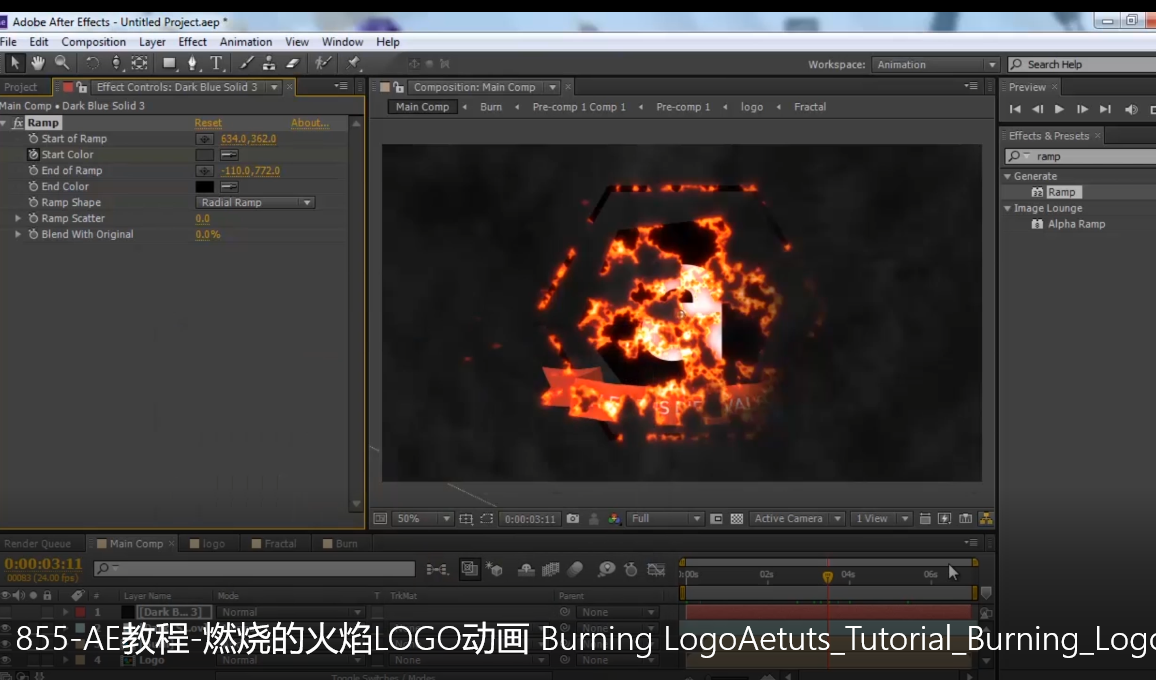Open the Layer menu
The image size is (1156, 680).
pyautogui.click(x=152, y=42)
